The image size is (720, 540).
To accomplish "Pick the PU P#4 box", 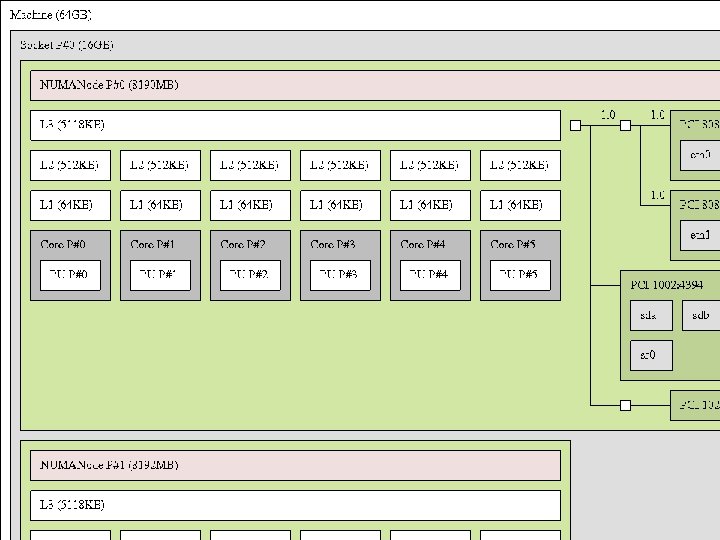I will coord(430,276).
